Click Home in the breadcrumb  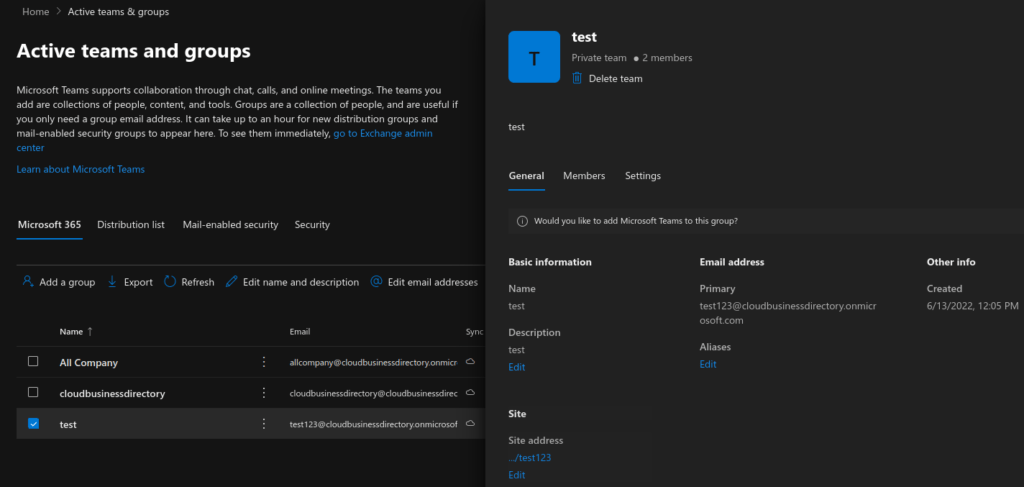(x=36, y=12)
